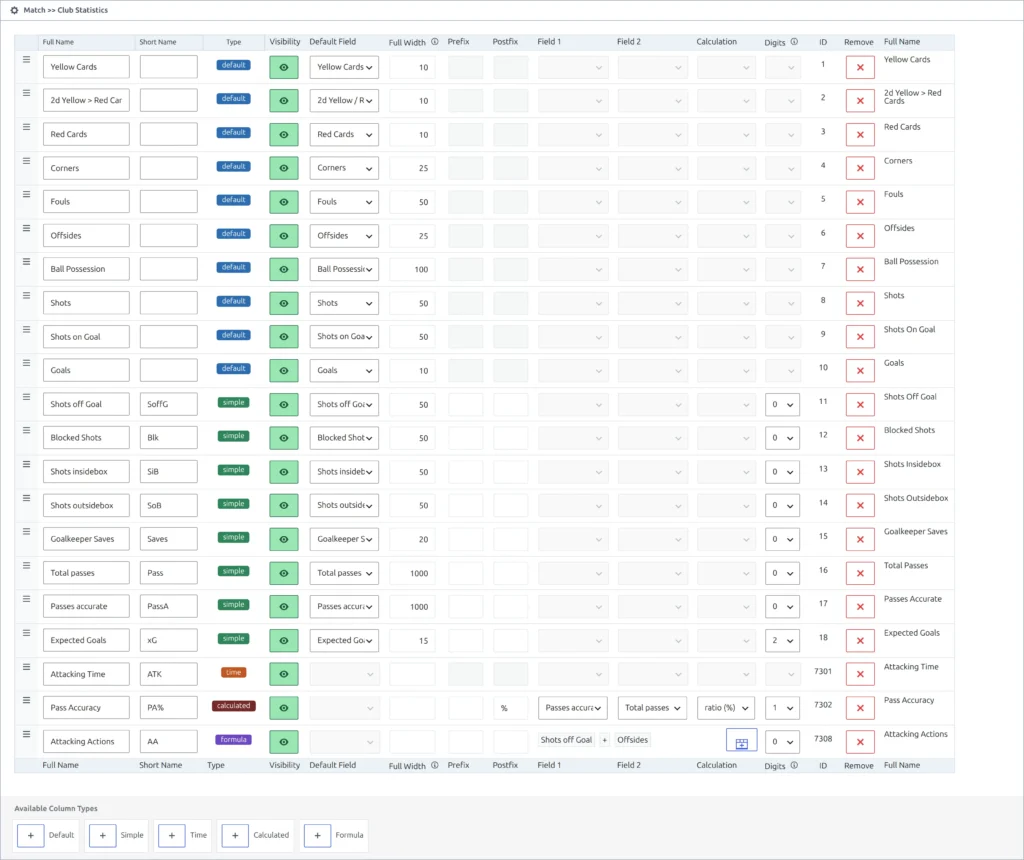Image resolution: width=1024 pixels, height=860 pixels.
Task: Add a Simple column type
Action: tap(102, 835)
